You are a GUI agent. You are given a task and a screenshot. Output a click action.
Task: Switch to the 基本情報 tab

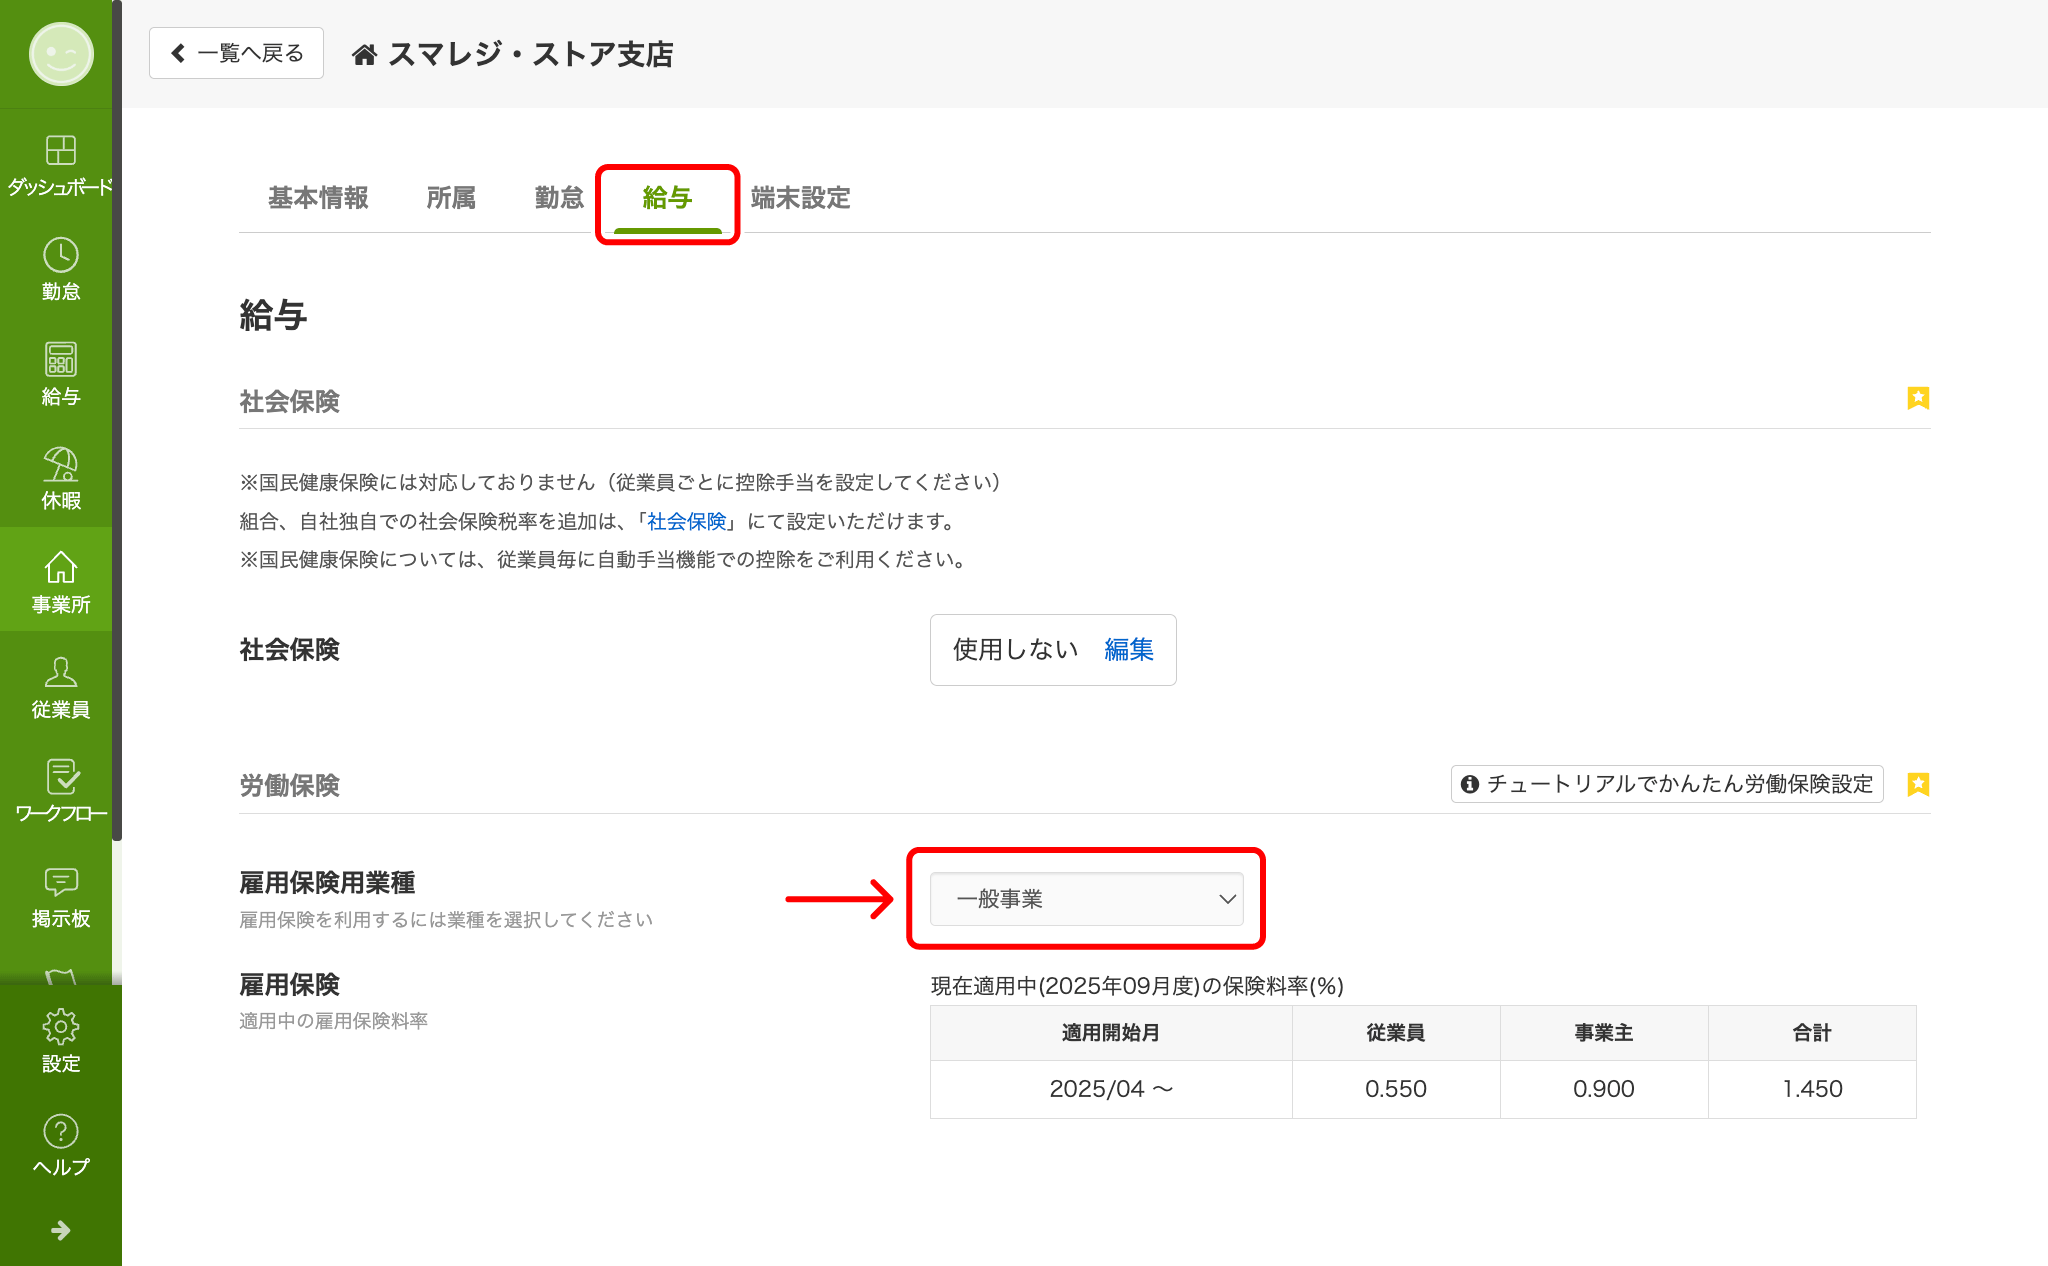point(318,198)
